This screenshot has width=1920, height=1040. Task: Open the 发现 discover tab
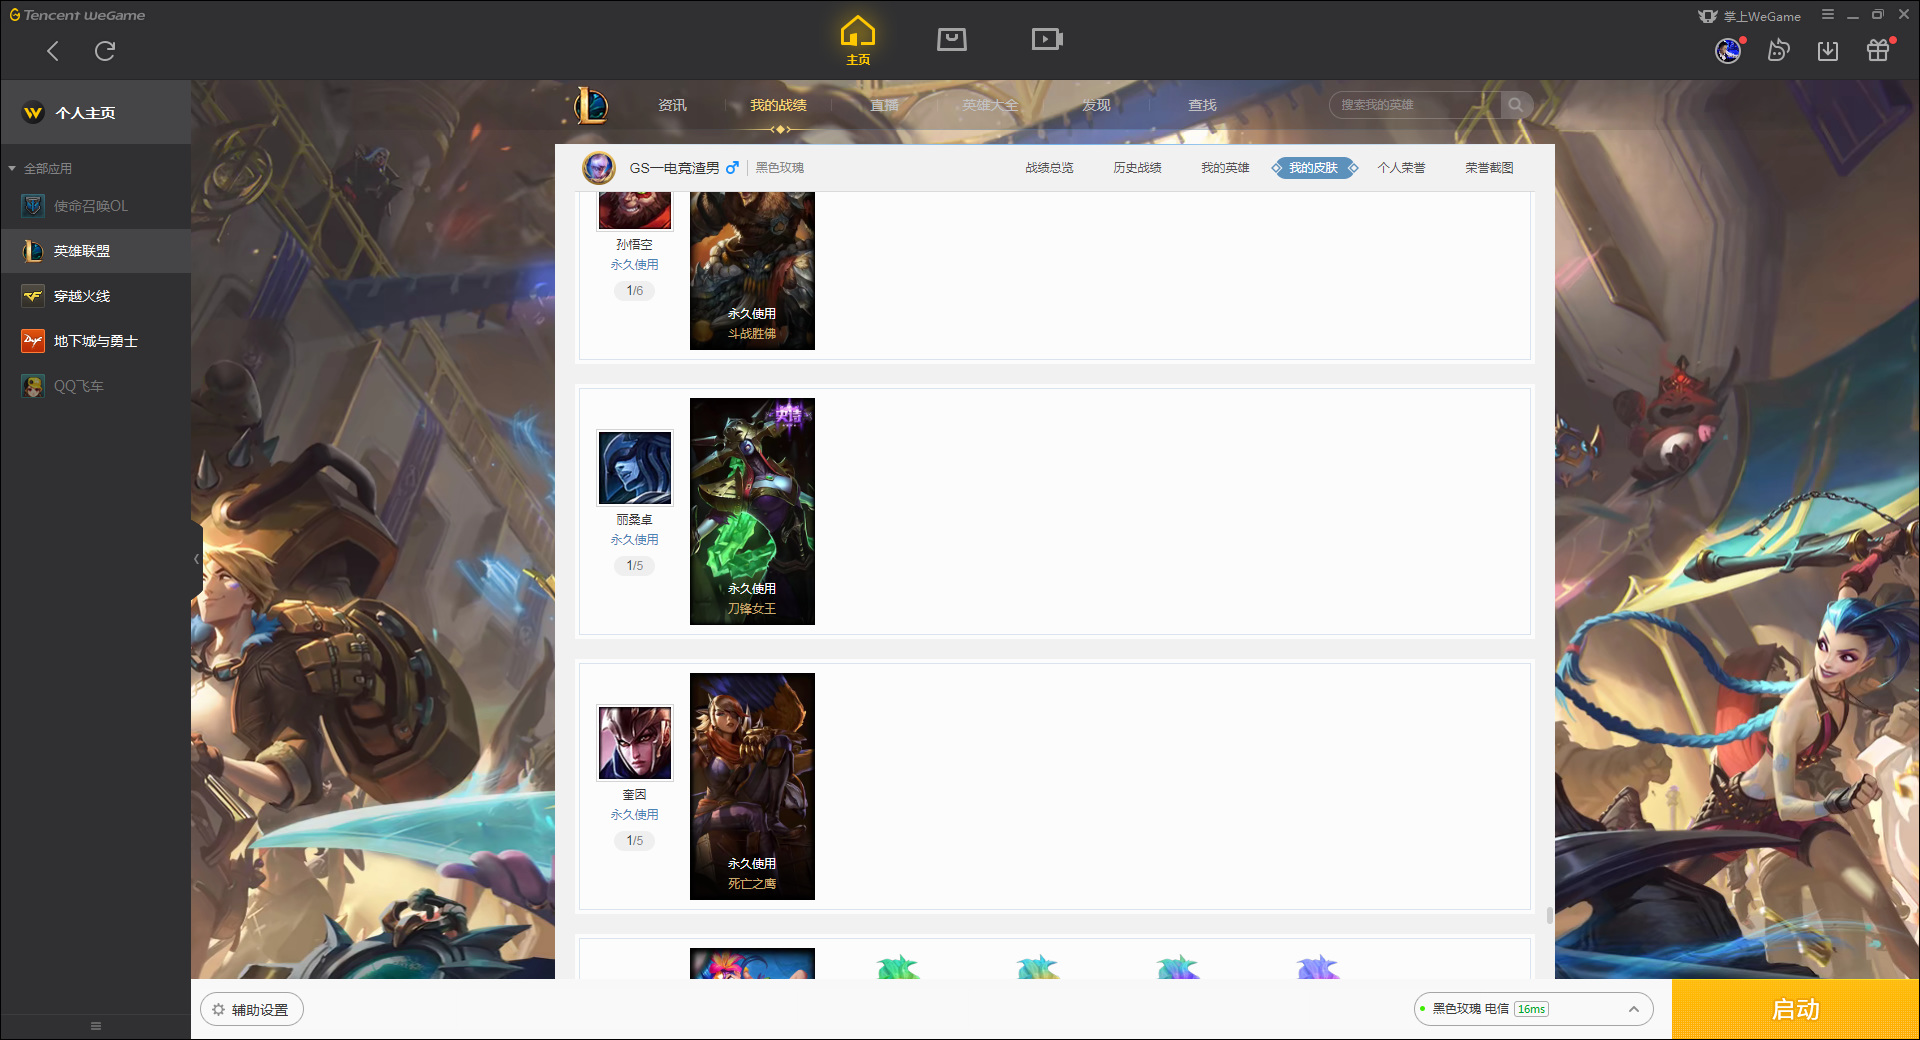point(1096,105)
